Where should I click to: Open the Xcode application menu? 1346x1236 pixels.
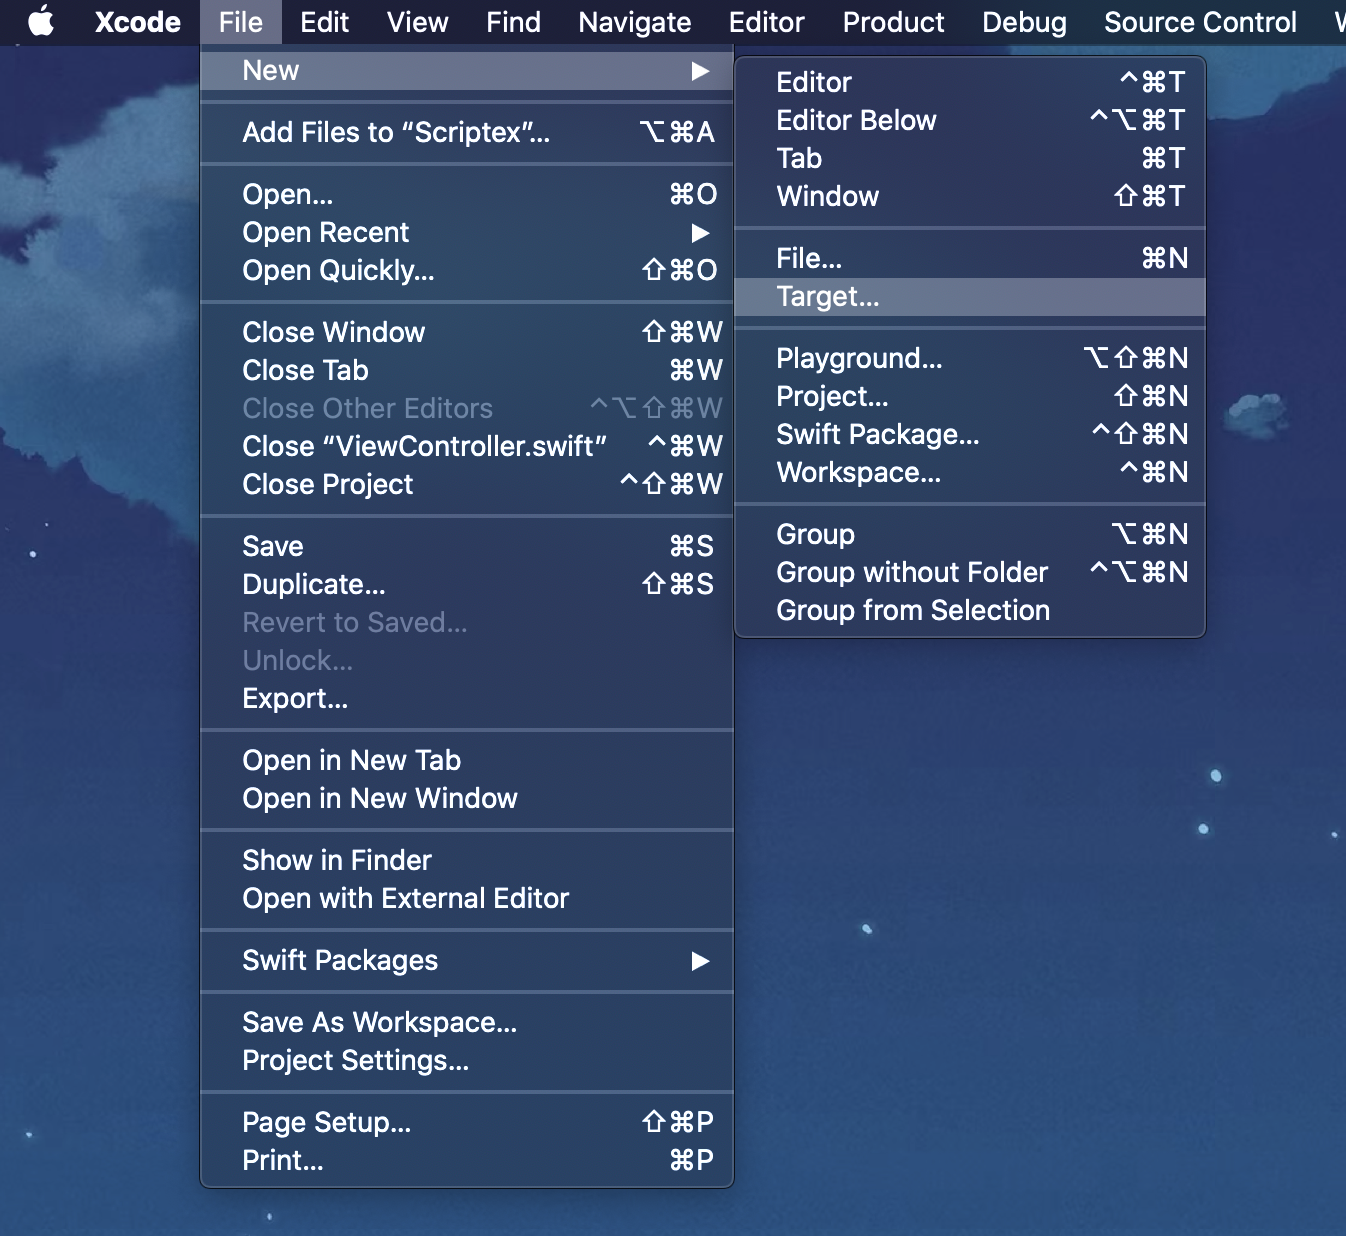click(x=137, y=22)
